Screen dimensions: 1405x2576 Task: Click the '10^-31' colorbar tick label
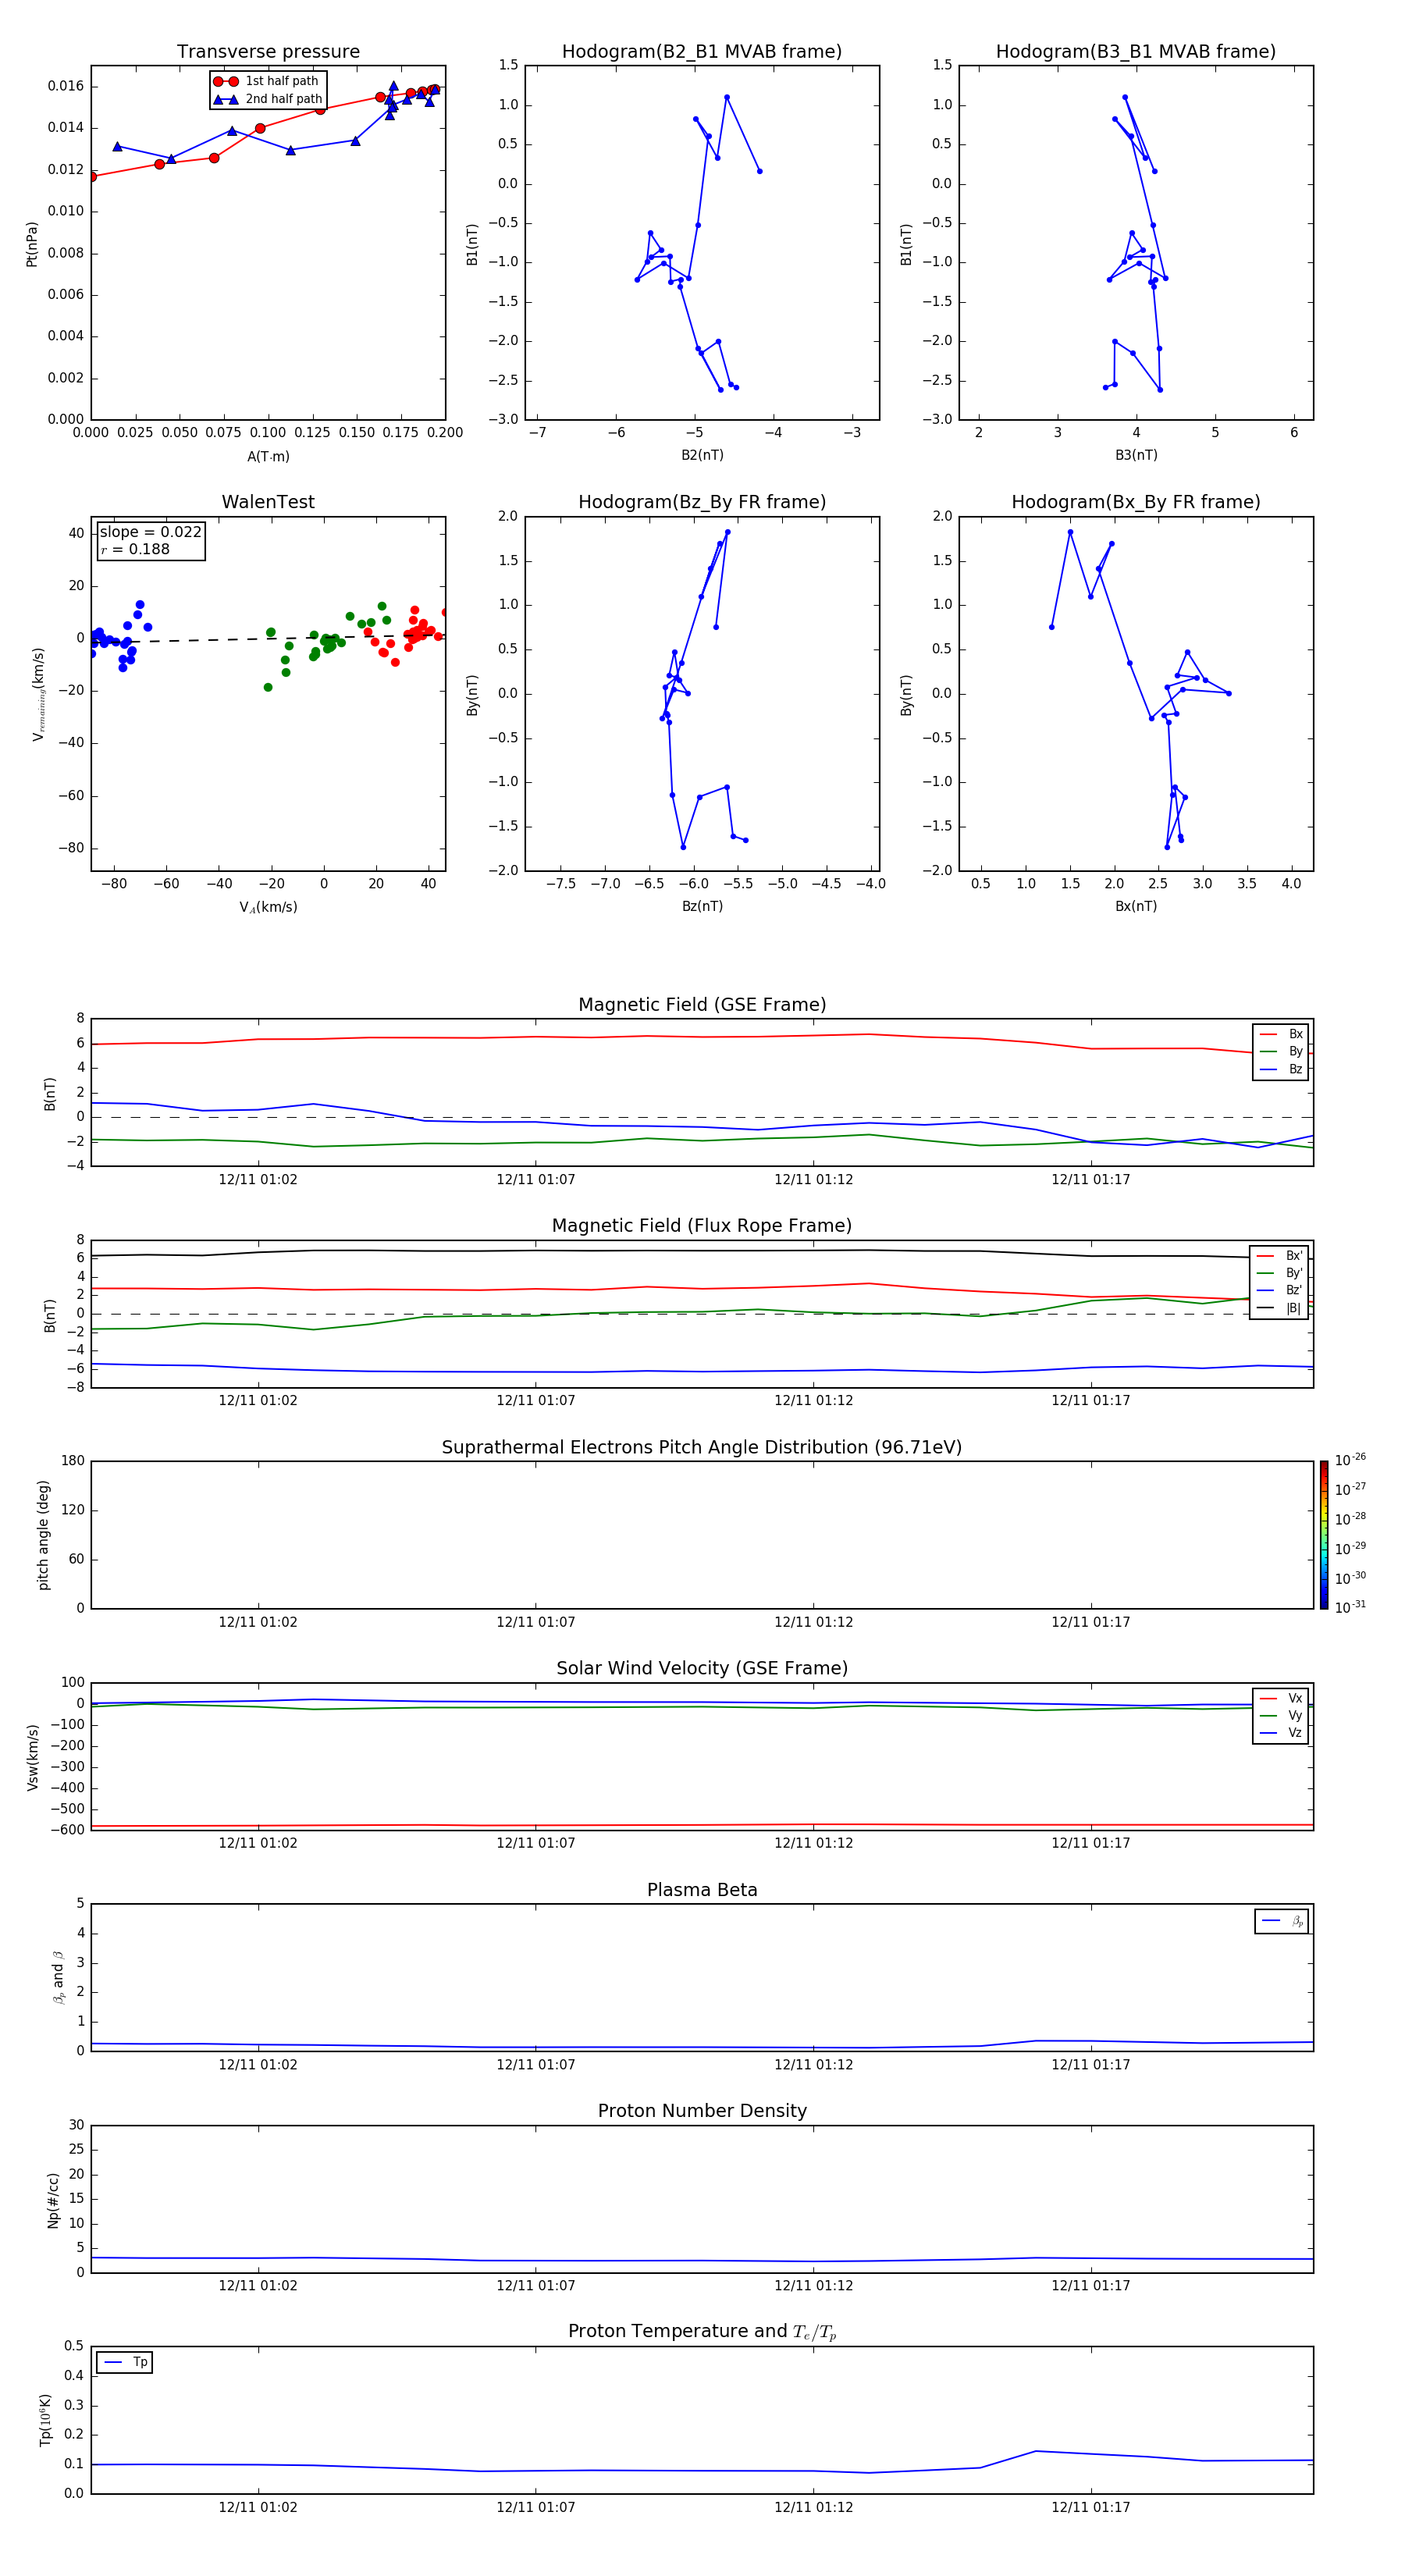tap(1350, 1607)
